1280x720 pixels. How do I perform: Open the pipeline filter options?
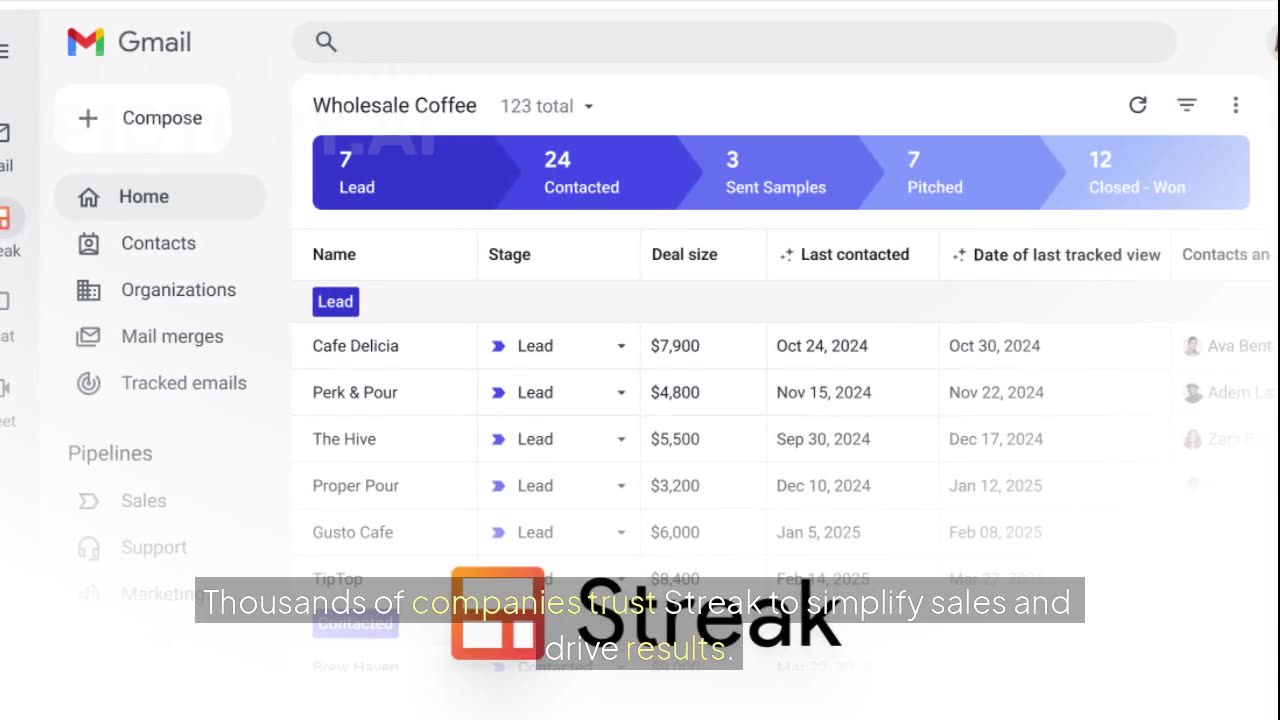coord(1187,105)
